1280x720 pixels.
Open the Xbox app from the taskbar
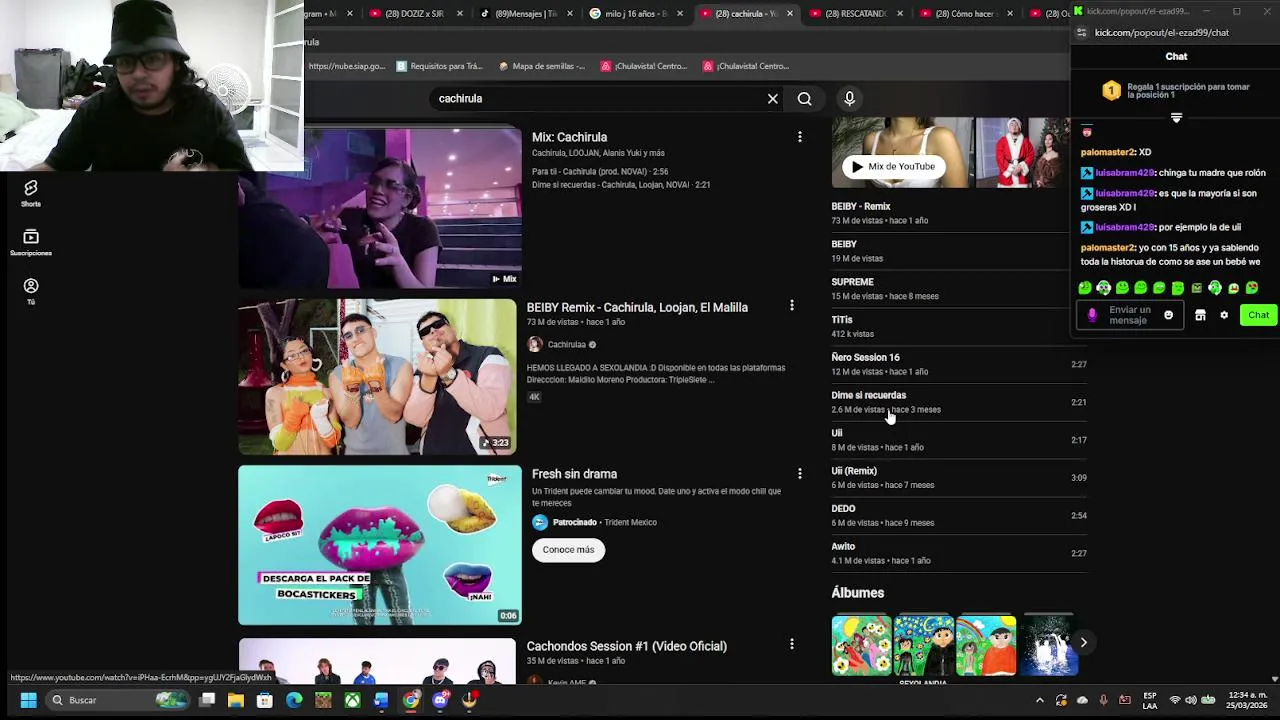pos(352,700)
